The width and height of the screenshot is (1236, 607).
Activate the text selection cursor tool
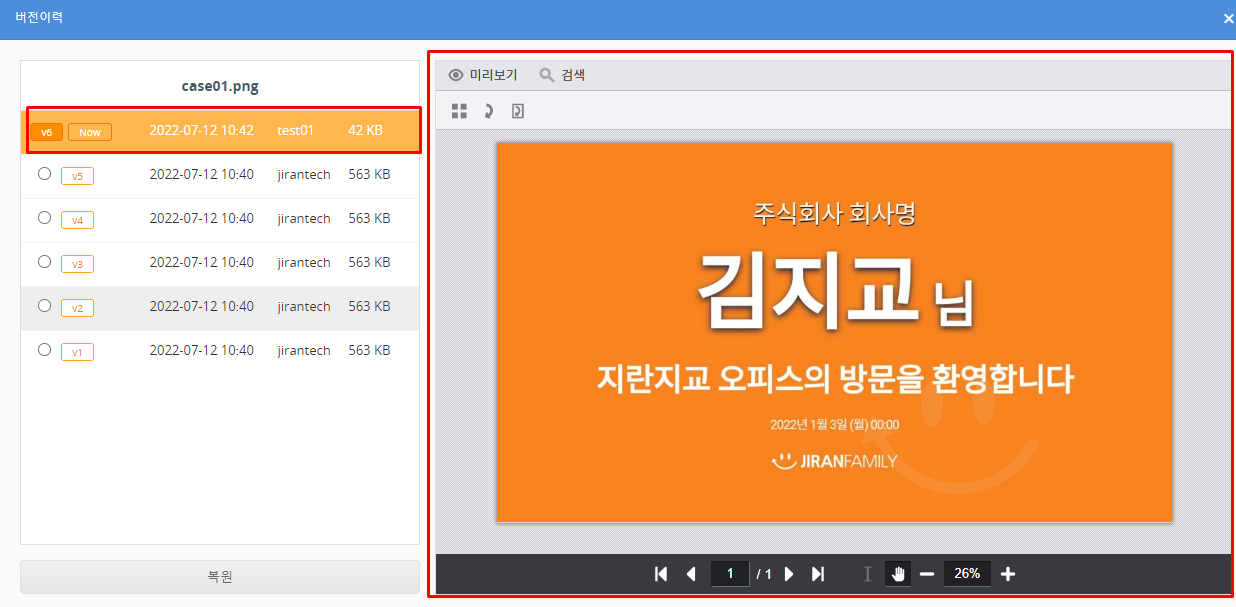click(867, 574)
